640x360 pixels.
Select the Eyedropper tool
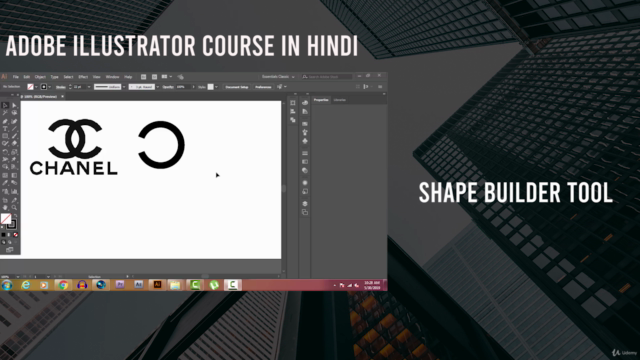click(x=5, y=183)
